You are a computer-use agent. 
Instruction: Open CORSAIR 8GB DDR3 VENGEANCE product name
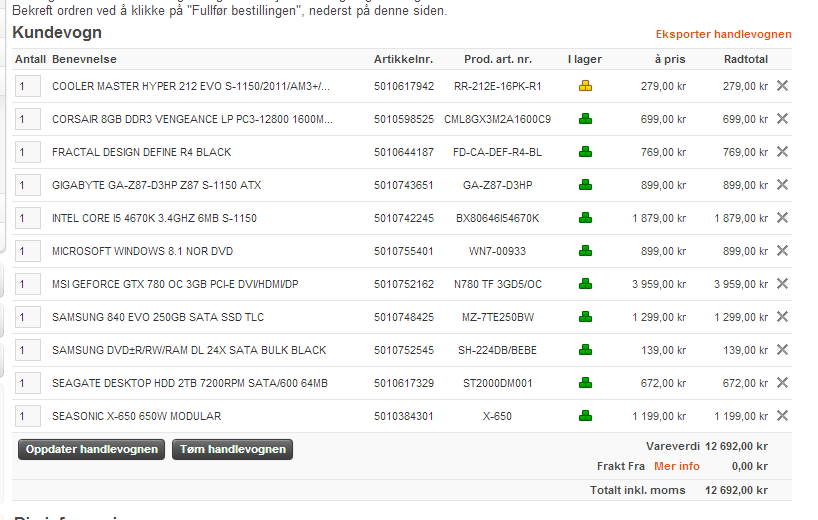click(193, 119)
